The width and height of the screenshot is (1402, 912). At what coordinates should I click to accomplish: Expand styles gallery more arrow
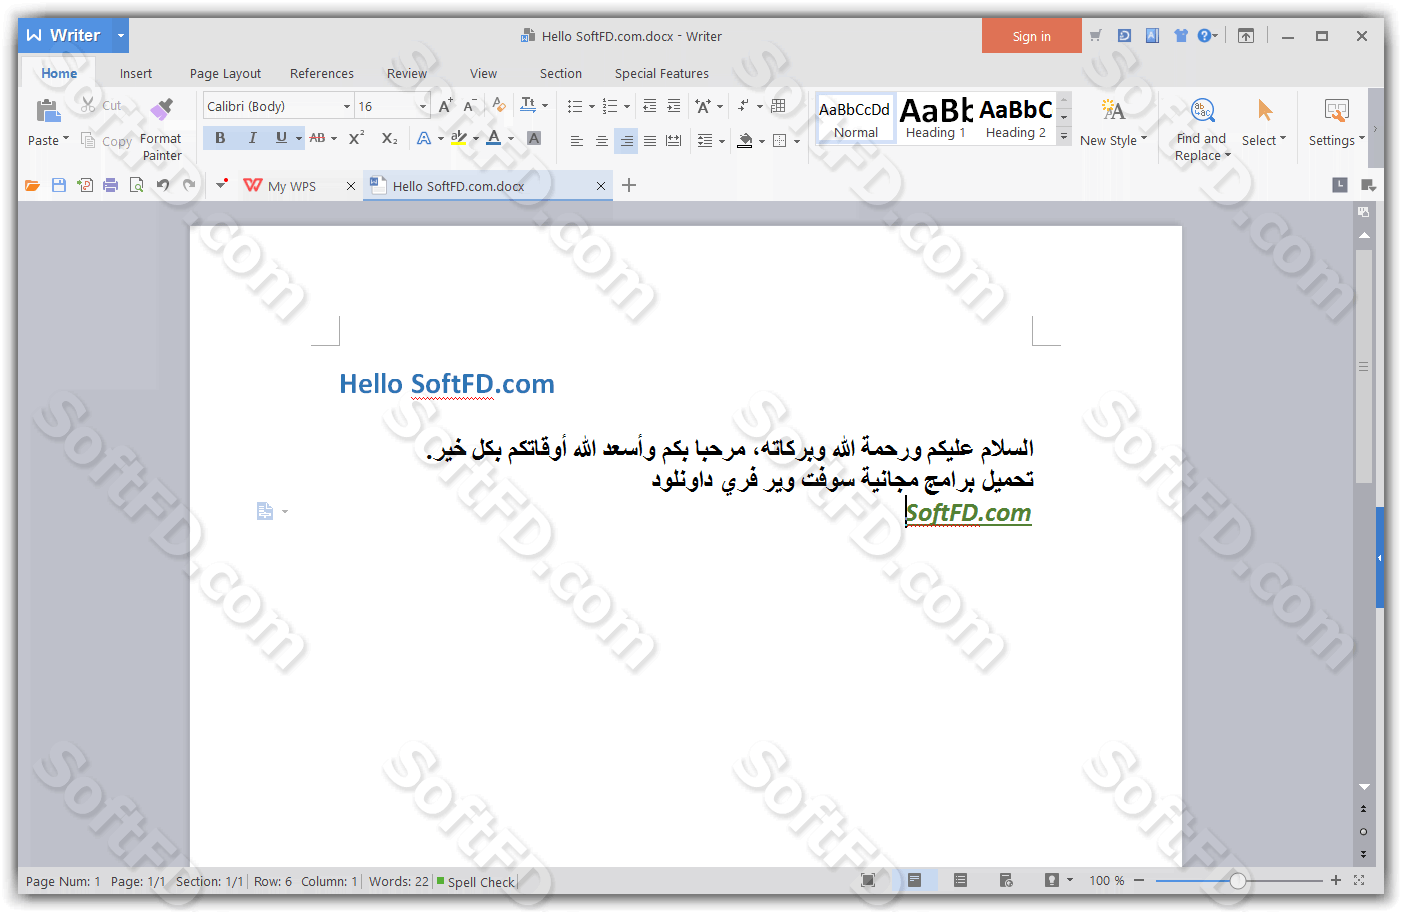click(x=1064, y=136)
